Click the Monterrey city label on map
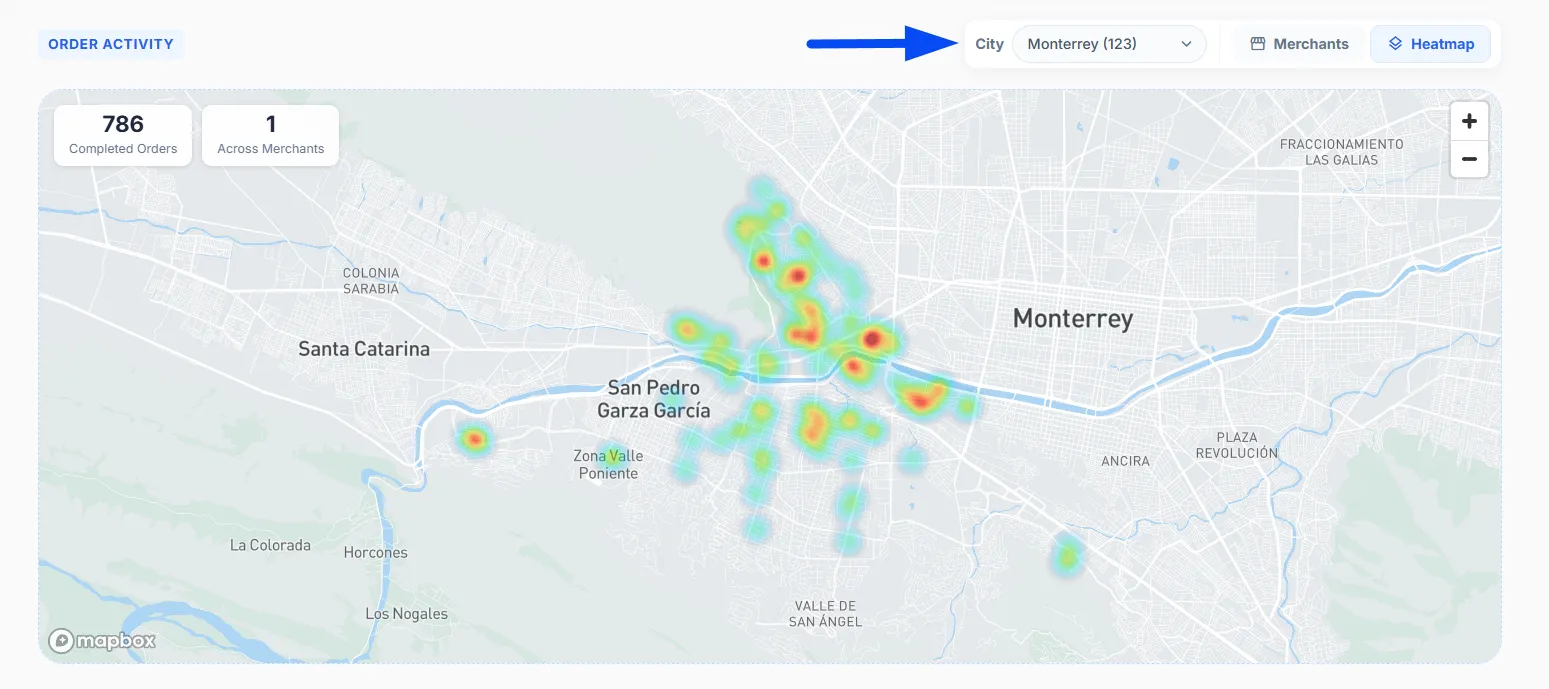 coord(1073,319)
